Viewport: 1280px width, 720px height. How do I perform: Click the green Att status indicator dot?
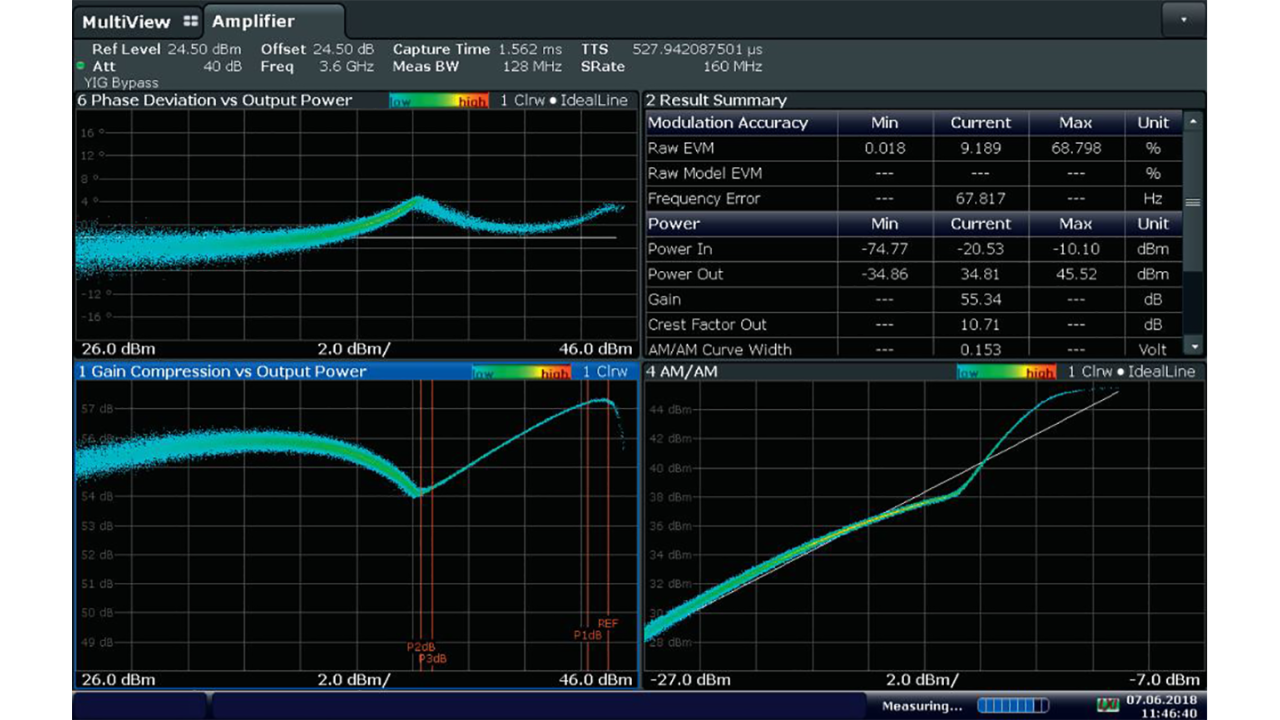pos(80,66)
